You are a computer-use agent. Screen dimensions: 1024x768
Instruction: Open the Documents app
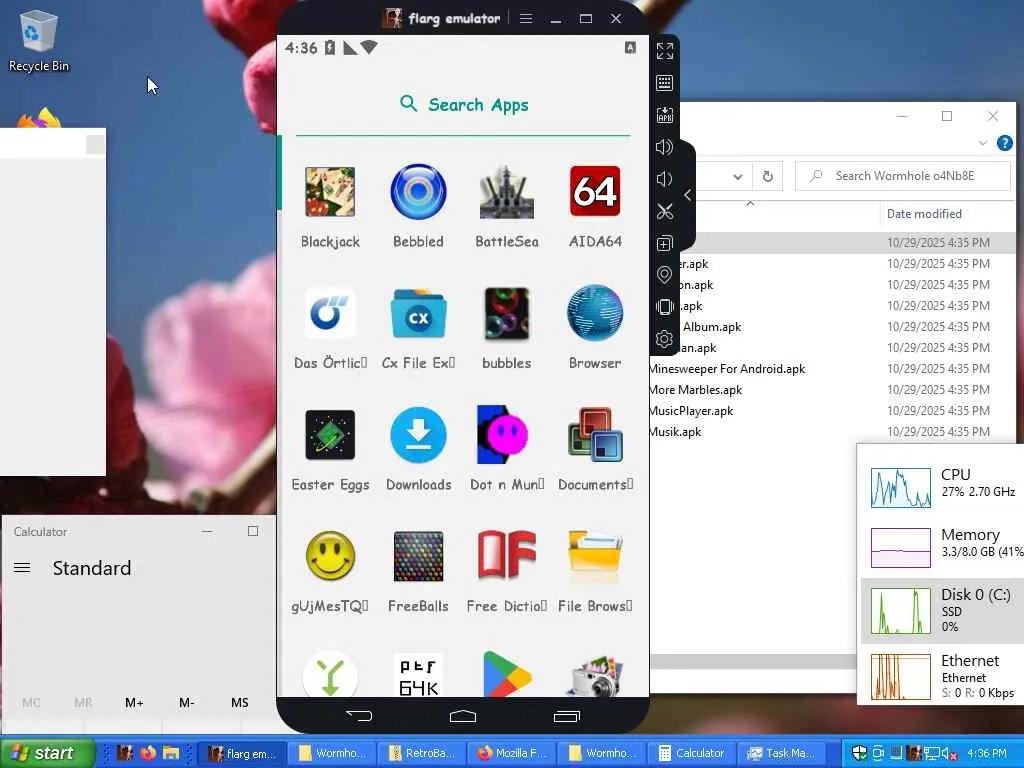(x=595, y=435)
